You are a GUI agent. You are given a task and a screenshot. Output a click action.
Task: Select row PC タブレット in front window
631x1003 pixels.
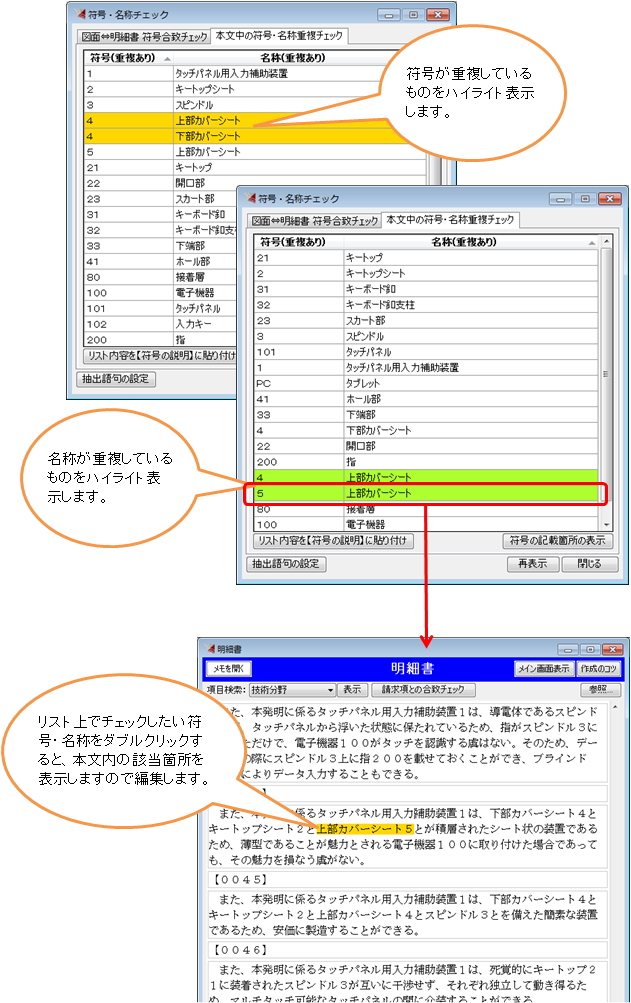click(x=426, y=383)
